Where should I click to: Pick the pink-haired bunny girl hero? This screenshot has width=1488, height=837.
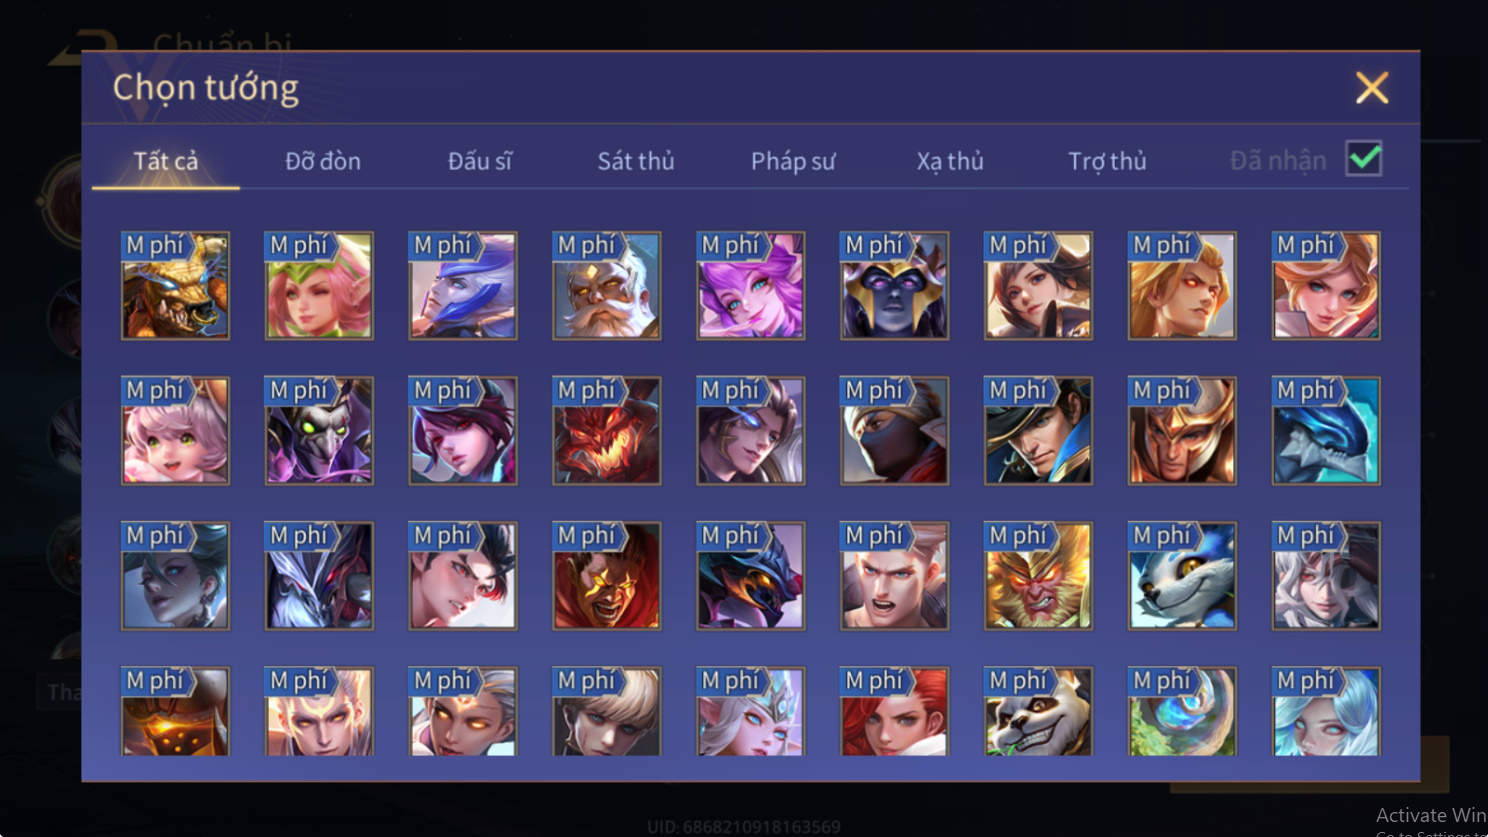175,431
